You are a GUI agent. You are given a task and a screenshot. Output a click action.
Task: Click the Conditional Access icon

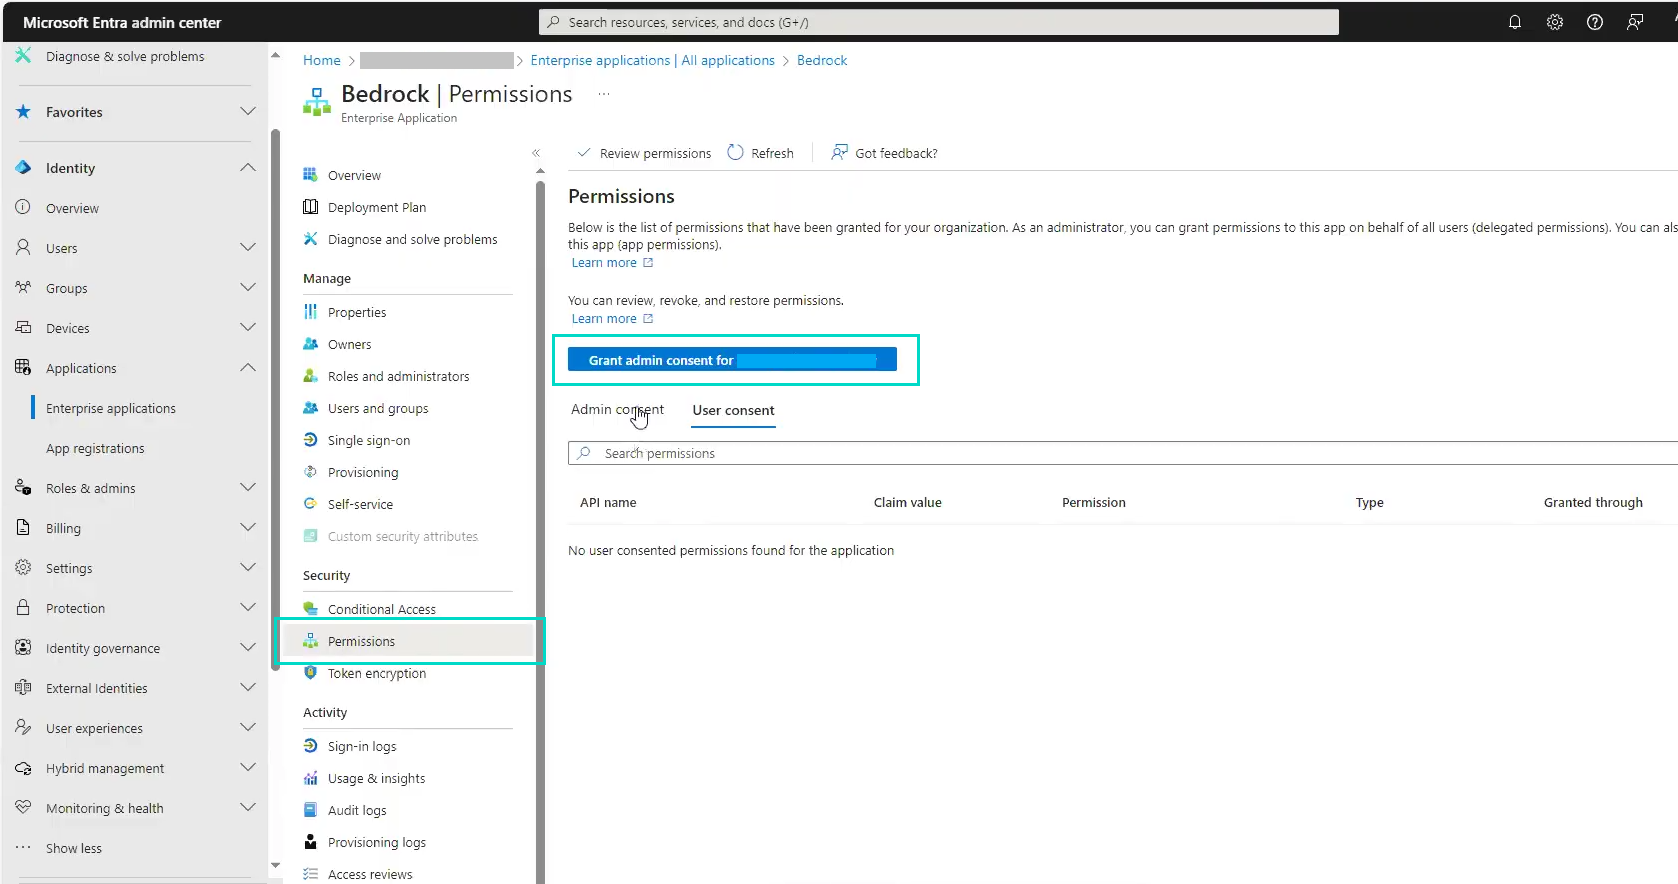(x=310, y=608)
